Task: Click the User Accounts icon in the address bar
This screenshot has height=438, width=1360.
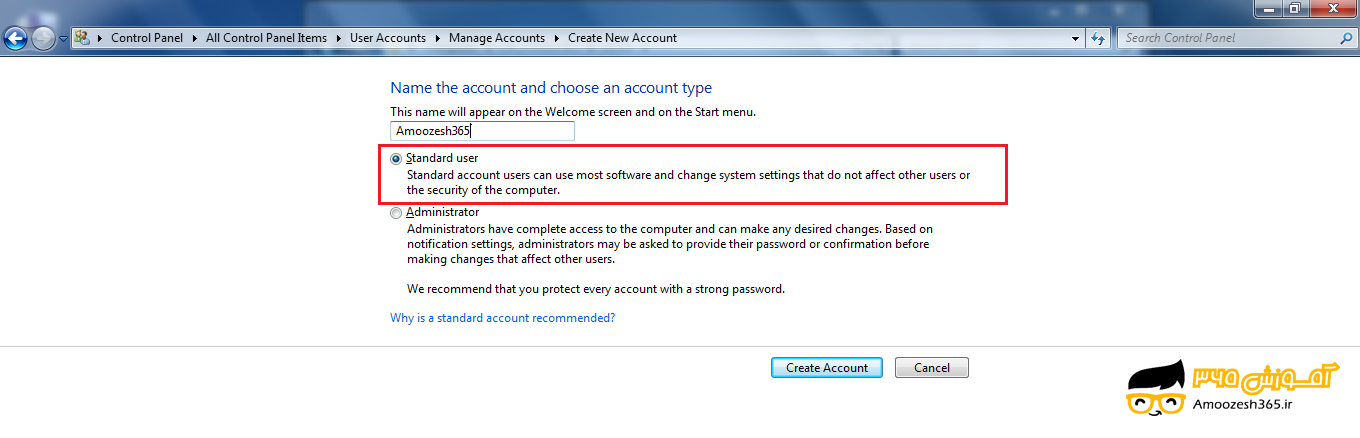Action: point(82,38)
